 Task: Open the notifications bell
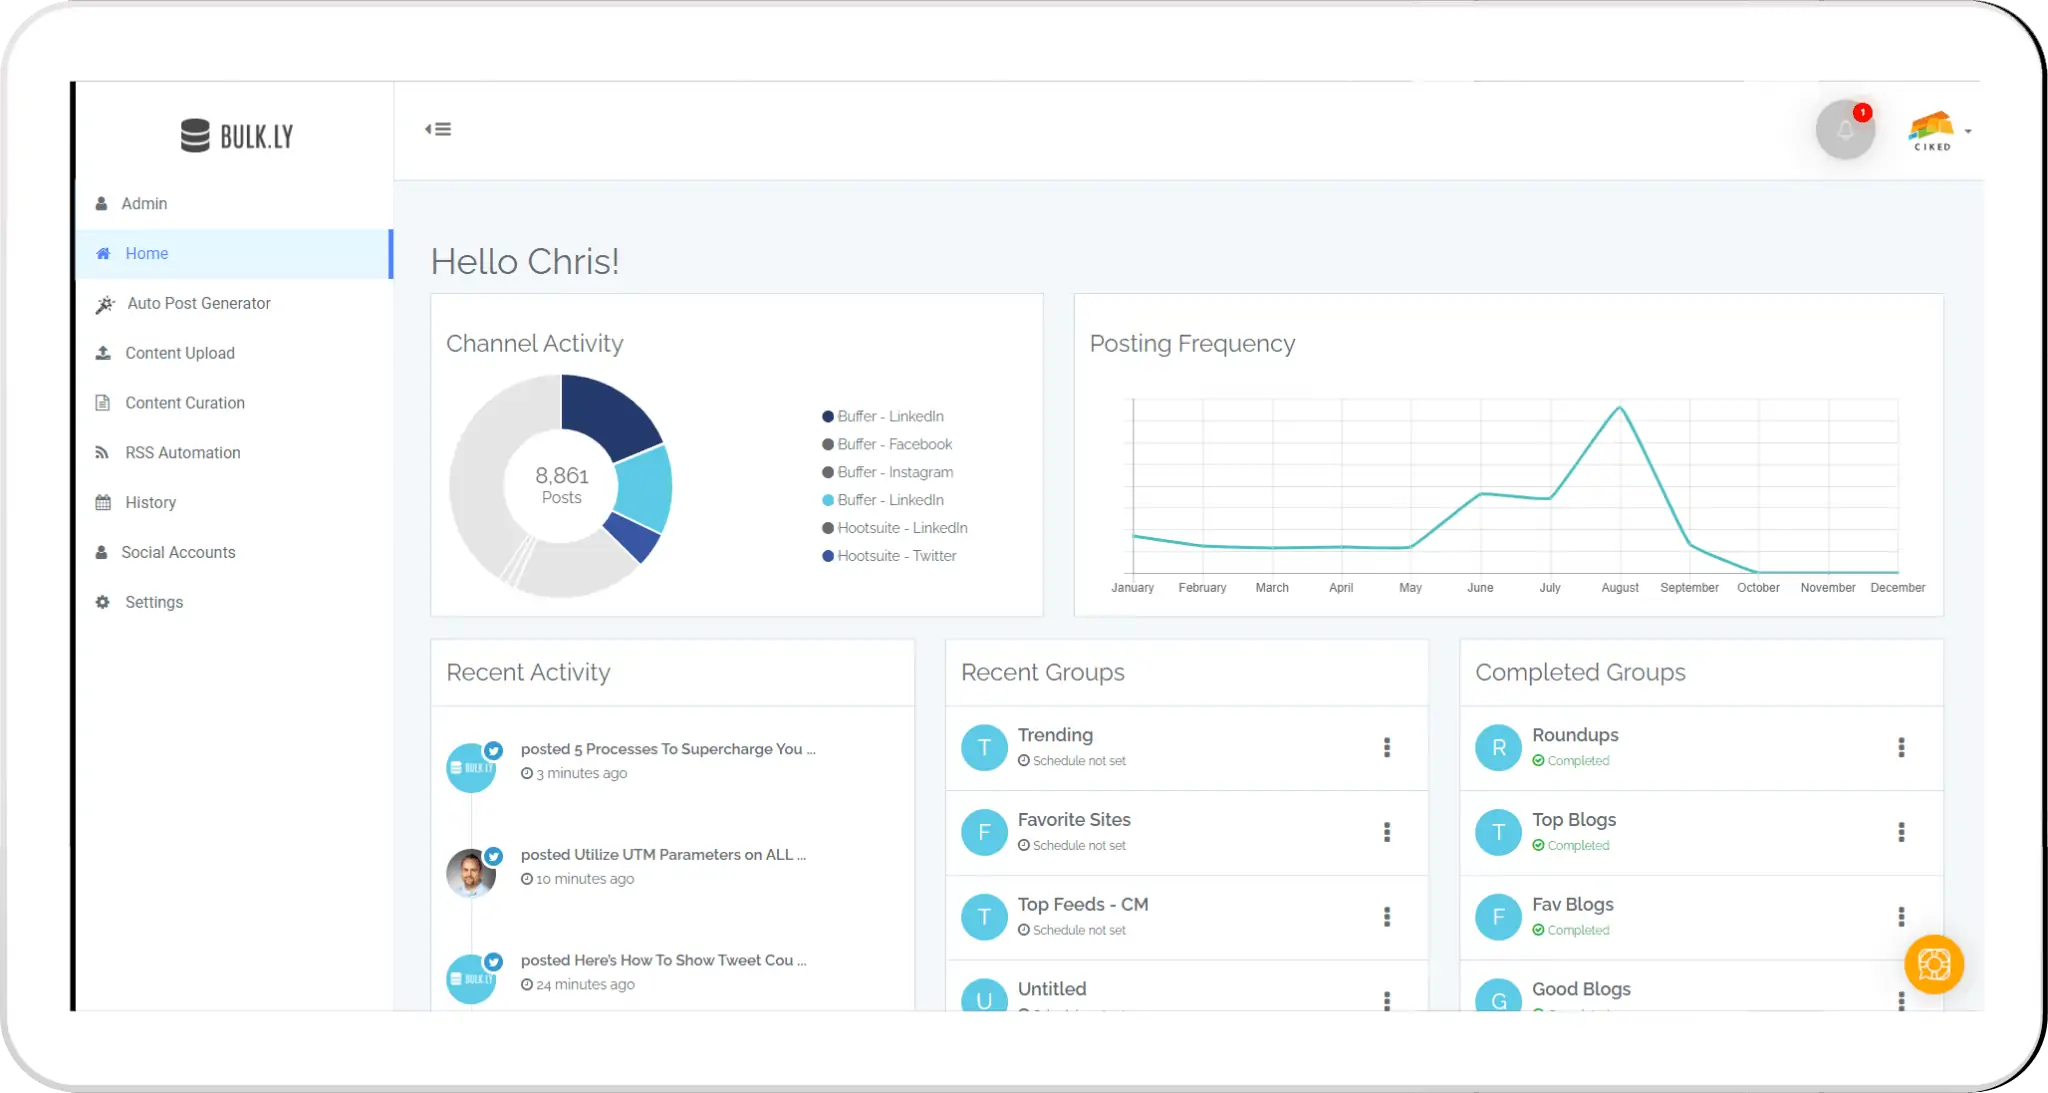click(x=1844, y=130)
